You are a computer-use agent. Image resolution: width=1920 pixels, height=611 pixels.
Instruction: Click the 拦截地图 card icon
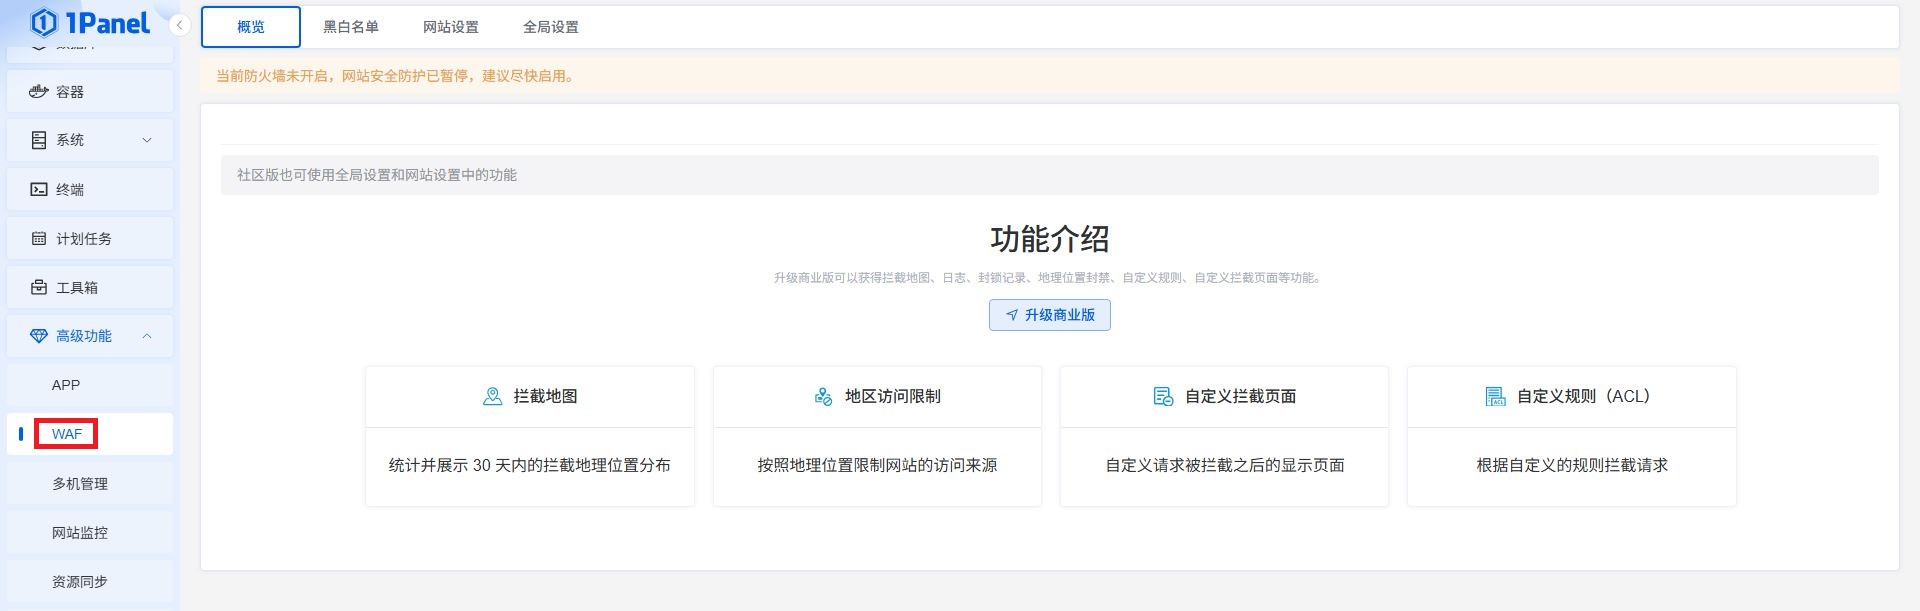(x=492, y=396)
